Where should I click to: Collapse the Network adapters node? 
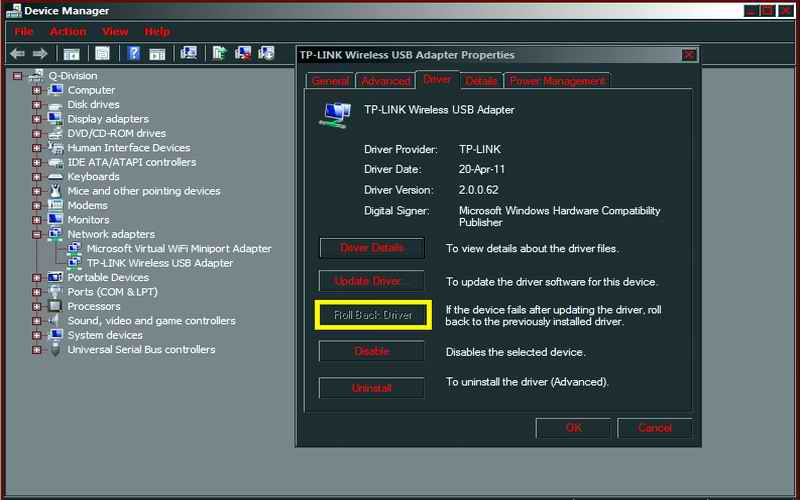37,234
